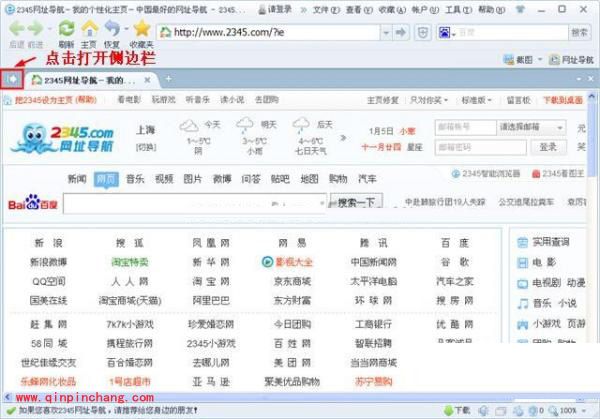Open the sidebar toggle icon beside tabs
The image size is (600, 419).
coord(12,79)
